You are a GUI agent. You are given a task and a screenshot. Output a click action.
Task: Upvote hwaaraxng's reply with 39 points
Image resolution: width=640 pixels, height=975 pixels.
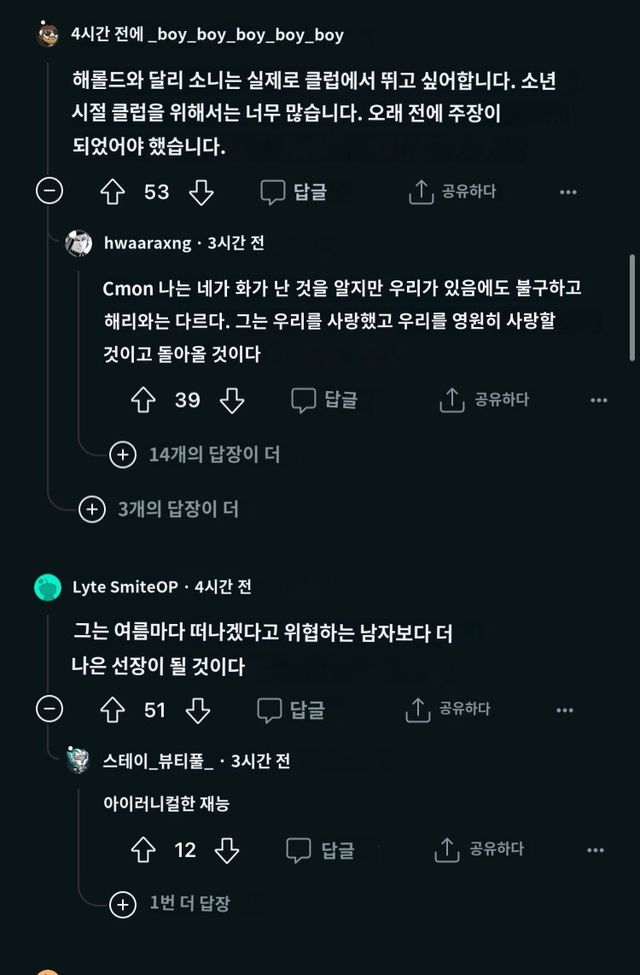[143, 401]
